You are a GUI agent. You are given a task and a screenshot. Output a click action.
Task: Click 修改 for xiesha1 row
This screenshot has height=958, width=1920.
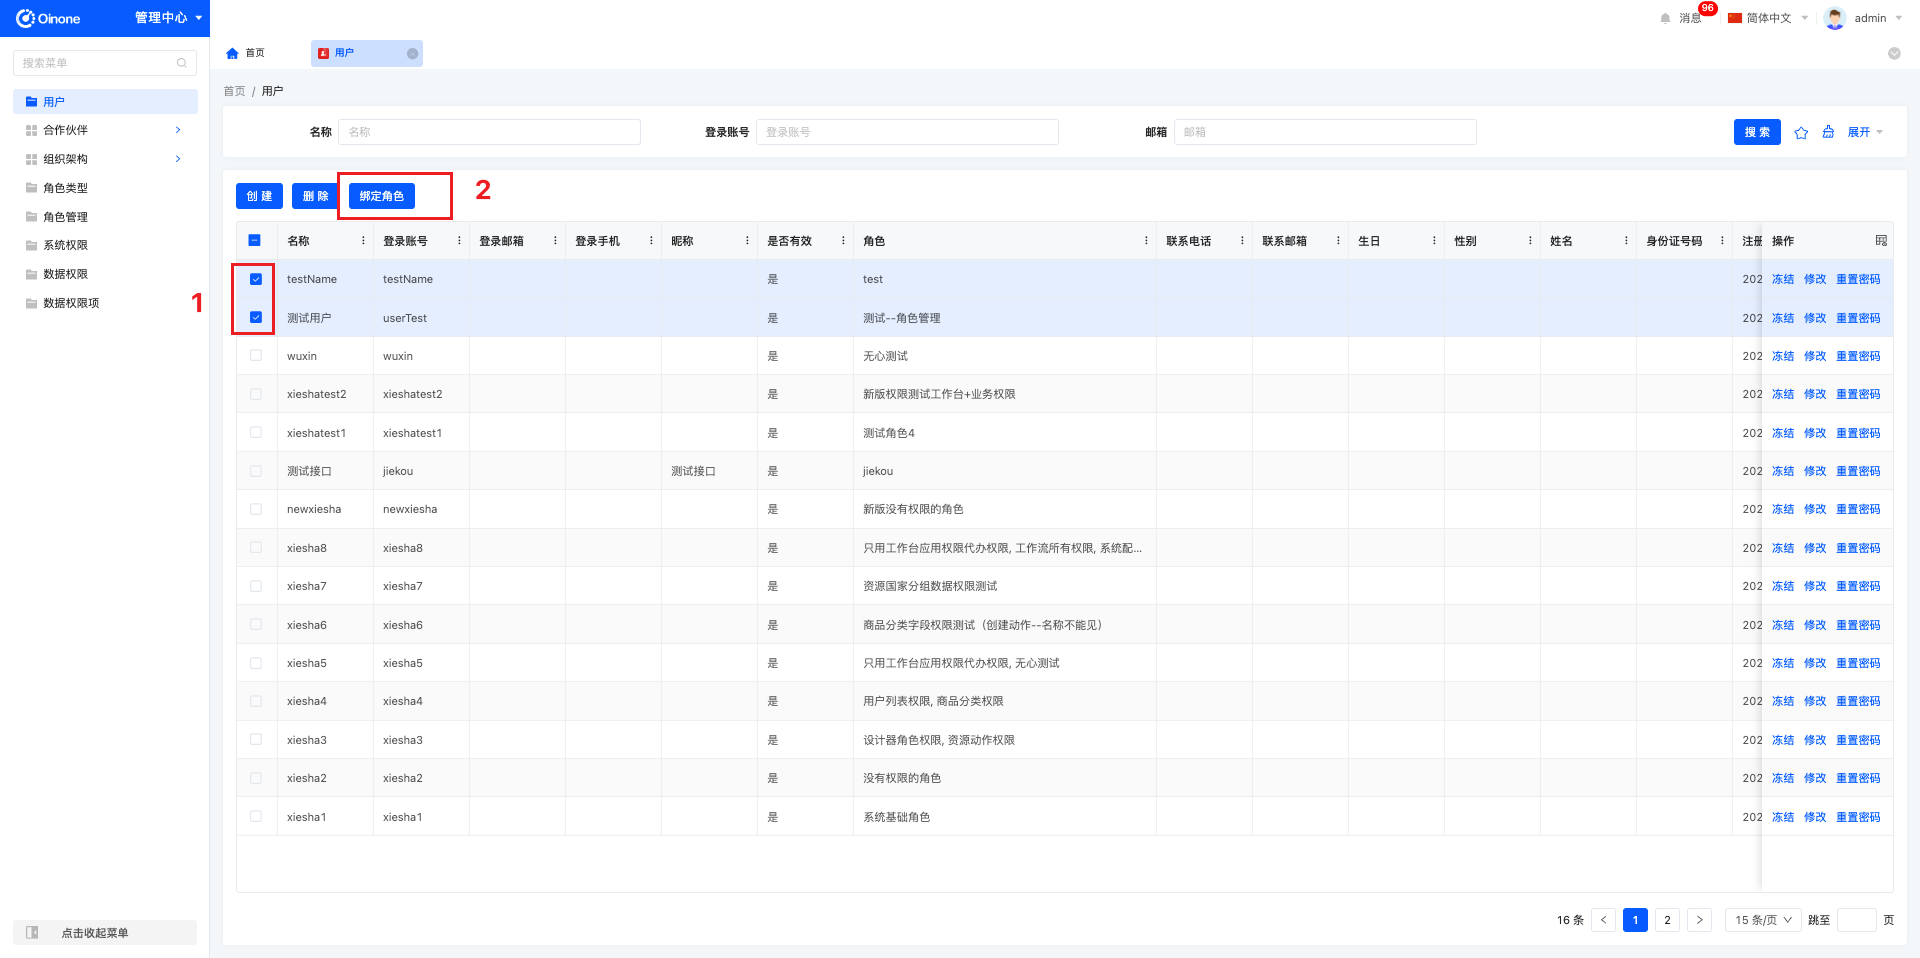(1815, 817)
